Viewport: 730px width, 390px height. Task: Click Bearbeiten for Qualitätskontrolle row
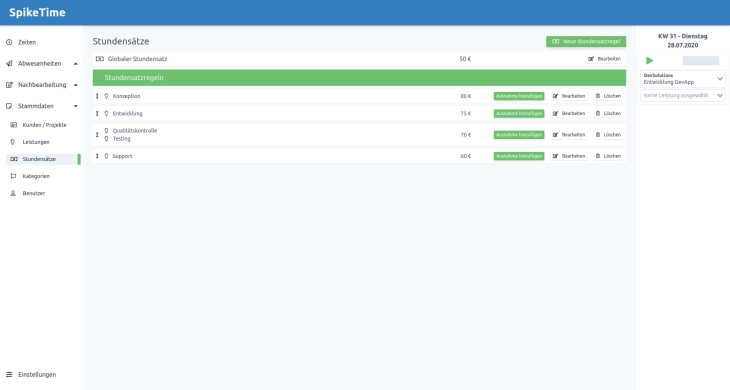569,135
